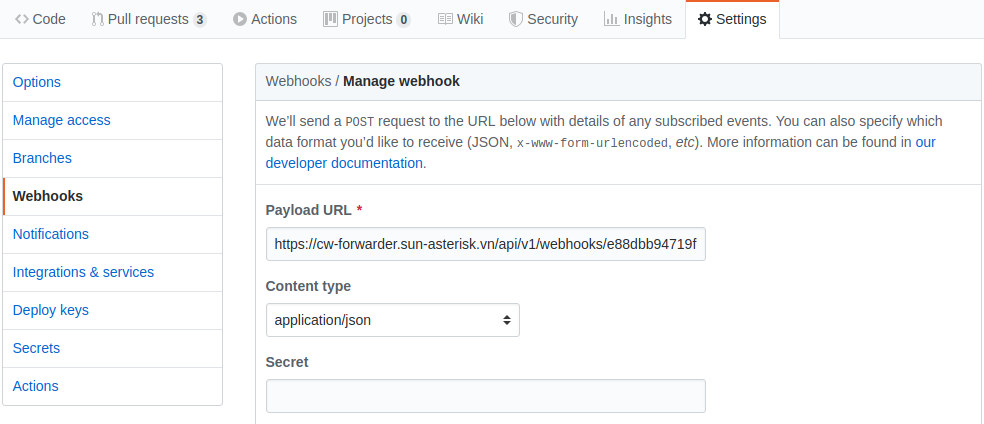Select Manage access in the sidebar
Screen dimensions: 984x424
62,120
